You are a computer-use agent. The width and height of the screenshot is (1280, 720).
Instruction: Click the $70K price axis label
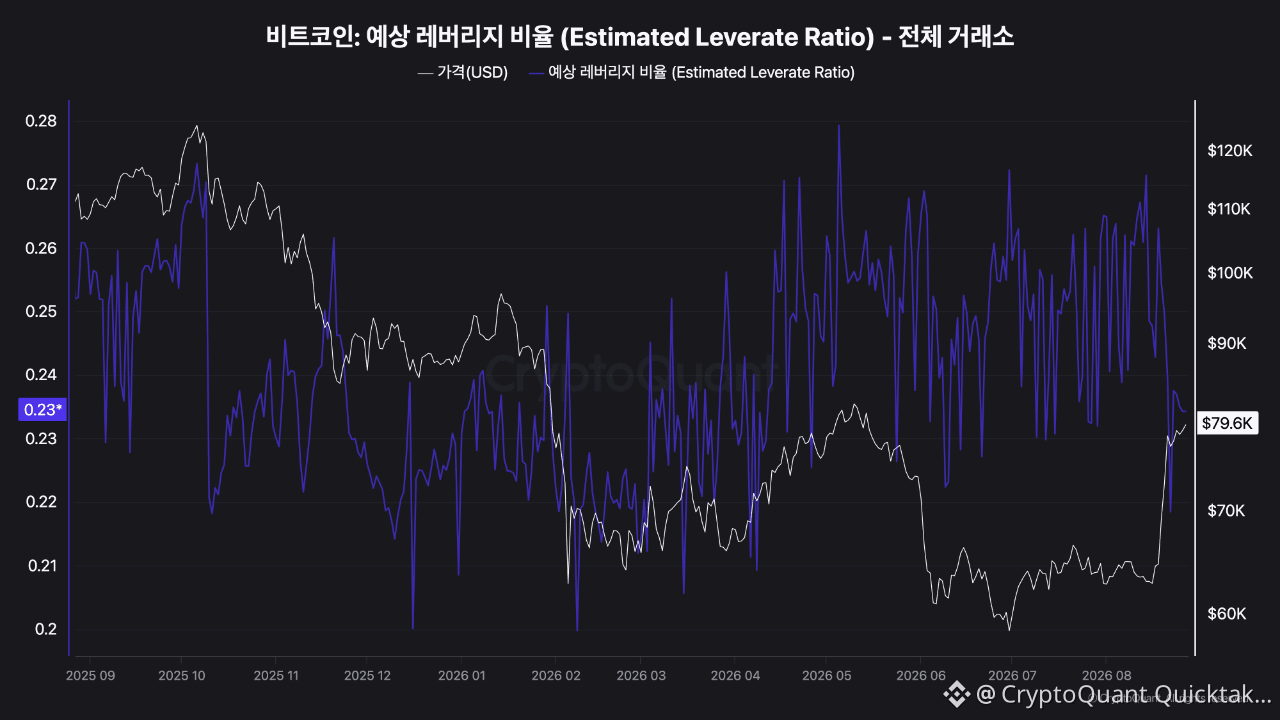coord(1226,511)
